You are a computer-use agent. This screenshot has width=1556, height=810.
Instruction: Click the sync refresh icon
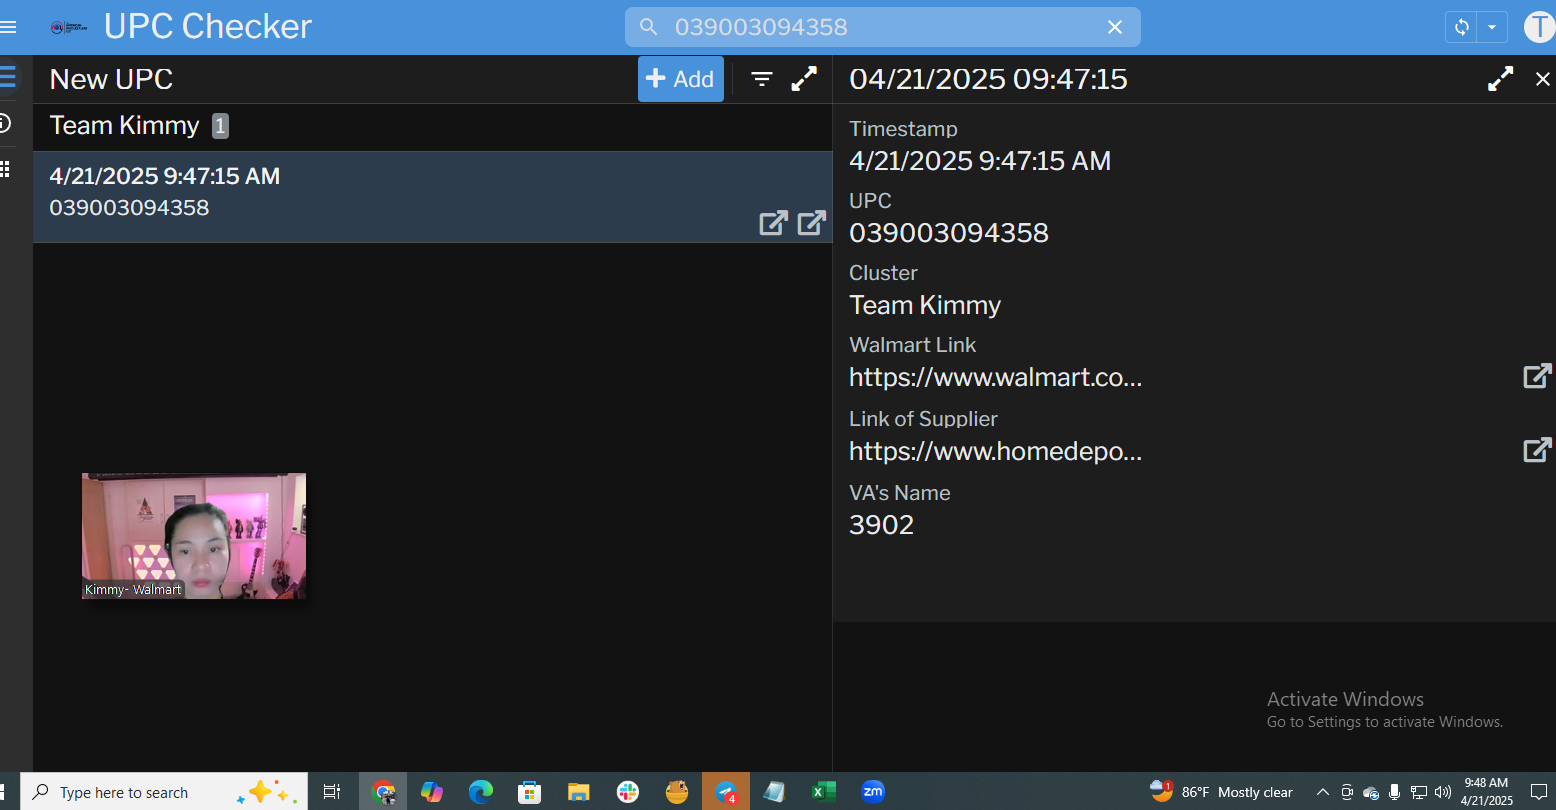click(x=1462, y=27)
